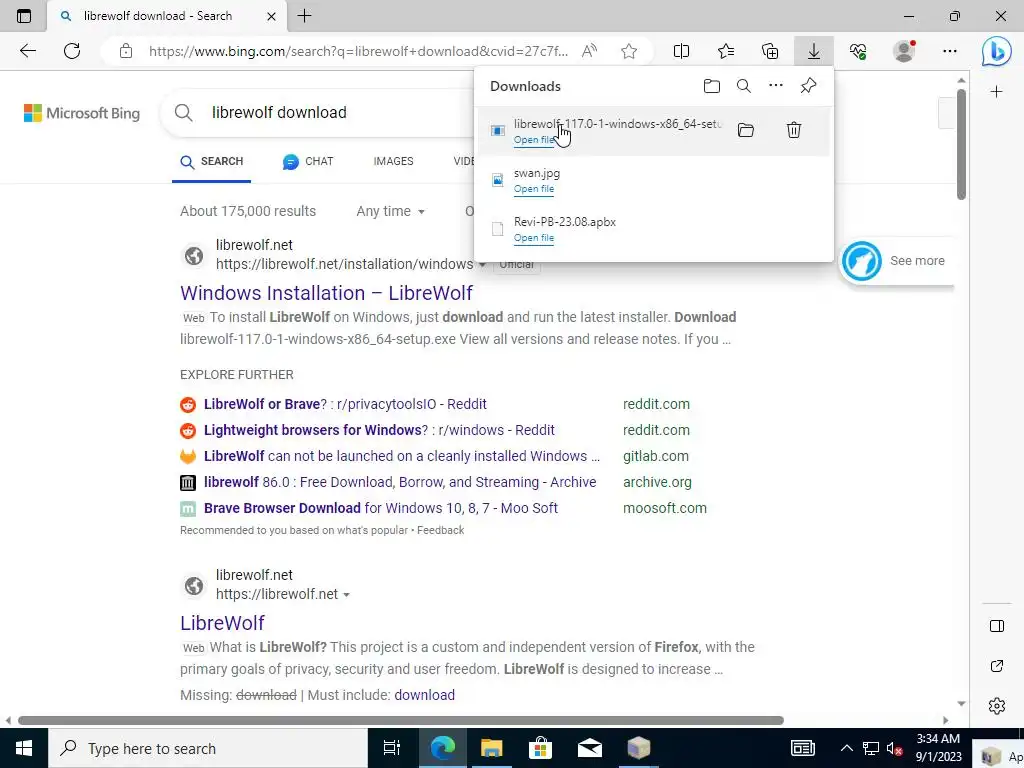The width and height of the screenshot is (1024, 768).
Task: Open Task View in the taskbar
Action: (x=392, y=748)
